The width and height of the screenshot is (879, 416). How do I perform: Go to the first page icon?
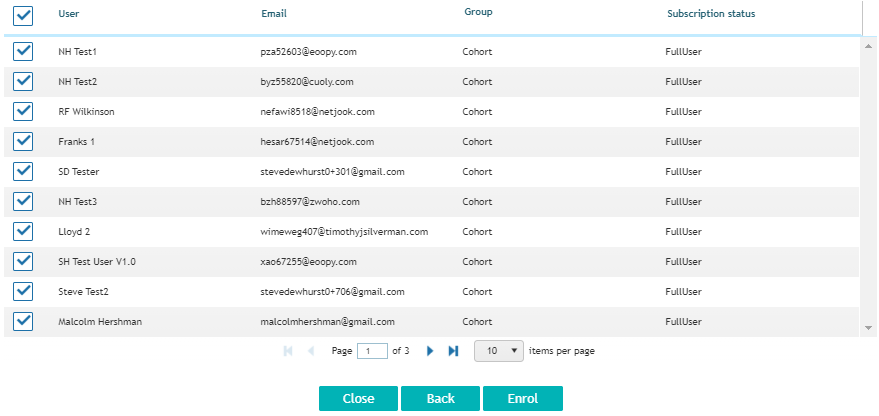click(288, 351)
